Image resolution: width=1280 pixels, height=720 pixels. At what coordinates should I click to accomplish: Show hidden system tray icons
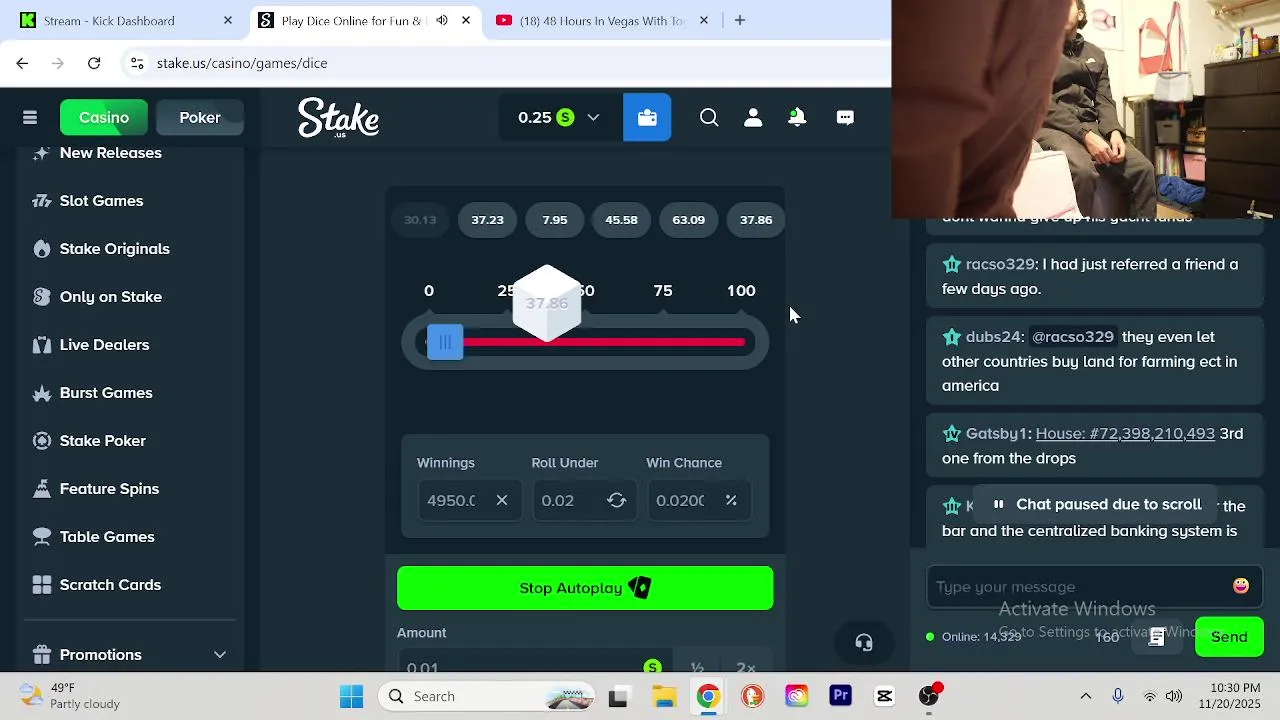tap(1085, 696)
